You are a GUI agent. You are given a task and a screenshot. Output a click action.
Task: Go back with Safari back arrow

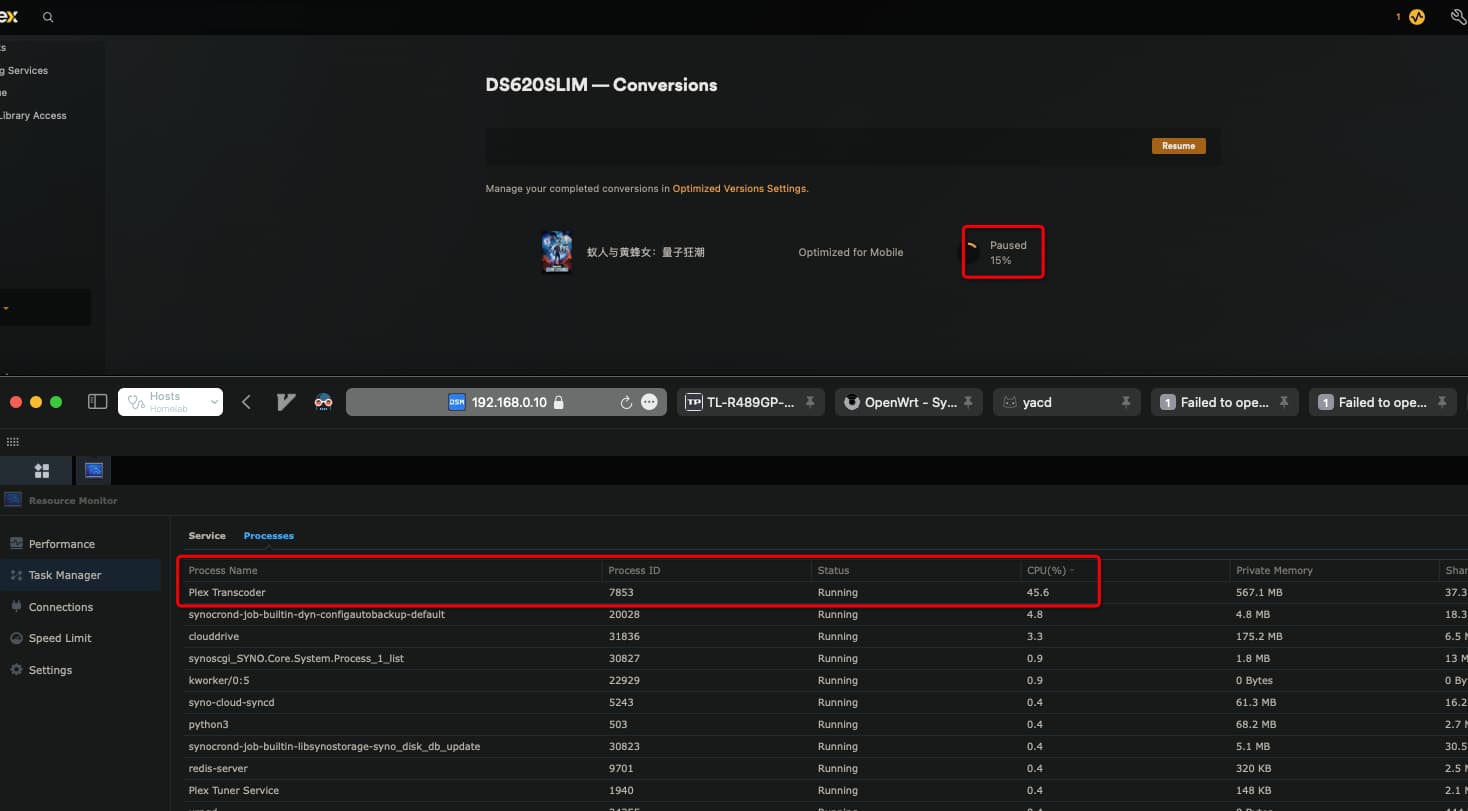(246, 402)
